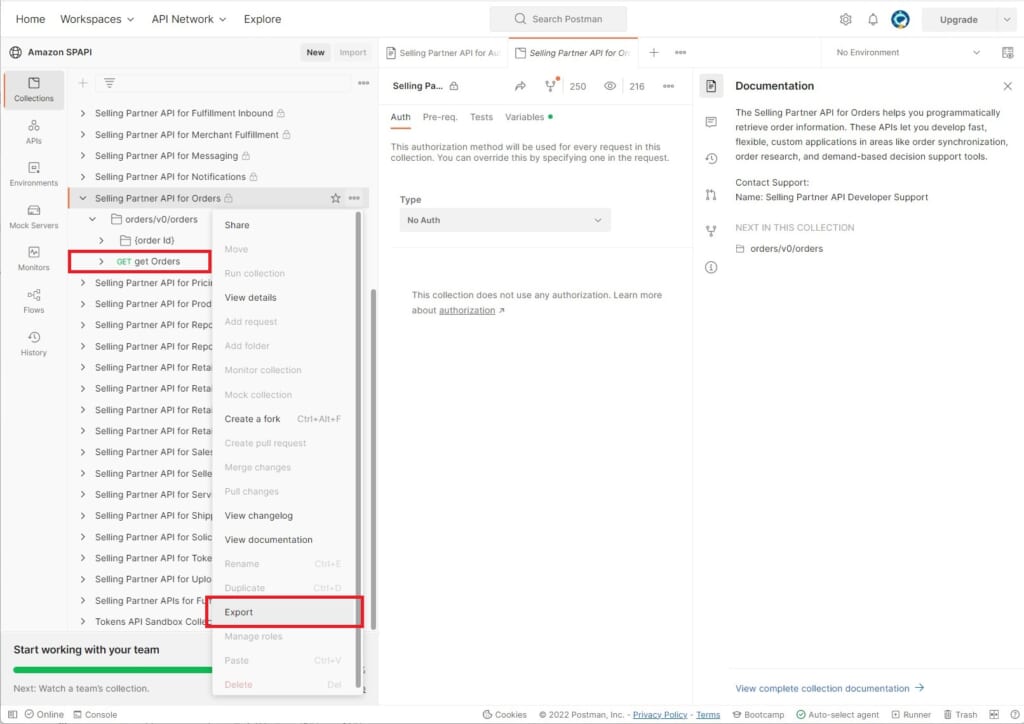Click the Upgrade button
1024x724 pixels.
click(958, 20)
